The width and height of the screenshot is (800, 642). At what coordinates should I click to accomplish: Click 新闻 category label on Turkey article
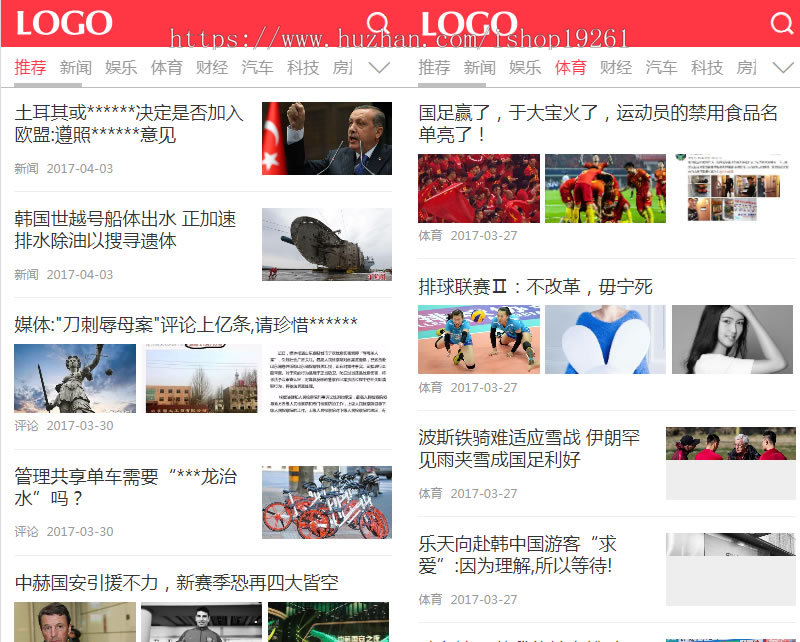[26, 168]
